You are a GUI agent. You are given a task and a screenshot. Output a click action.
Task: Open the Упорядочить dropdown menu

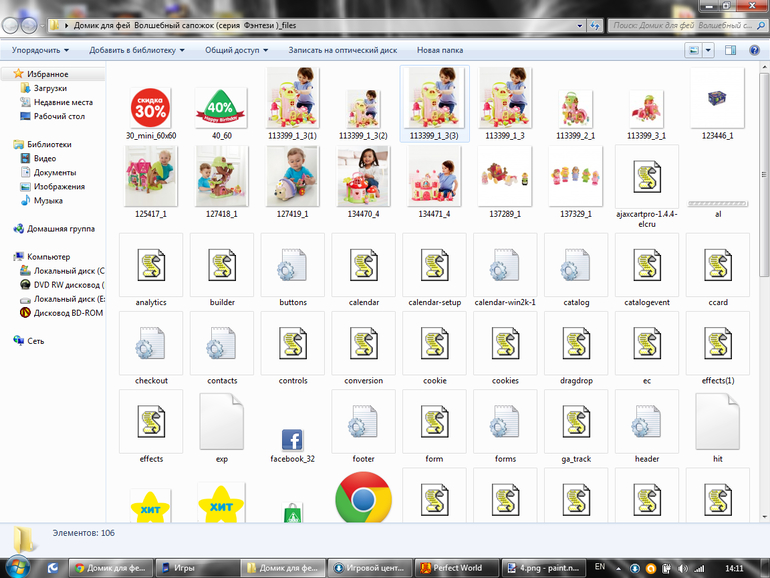[40, 50]
